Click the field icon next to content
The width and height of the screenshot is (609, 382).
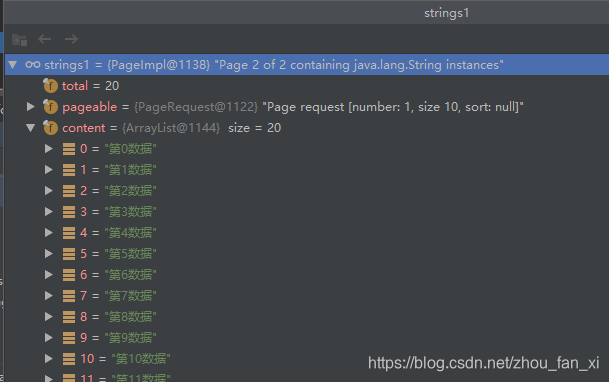[x=50, y=127]
